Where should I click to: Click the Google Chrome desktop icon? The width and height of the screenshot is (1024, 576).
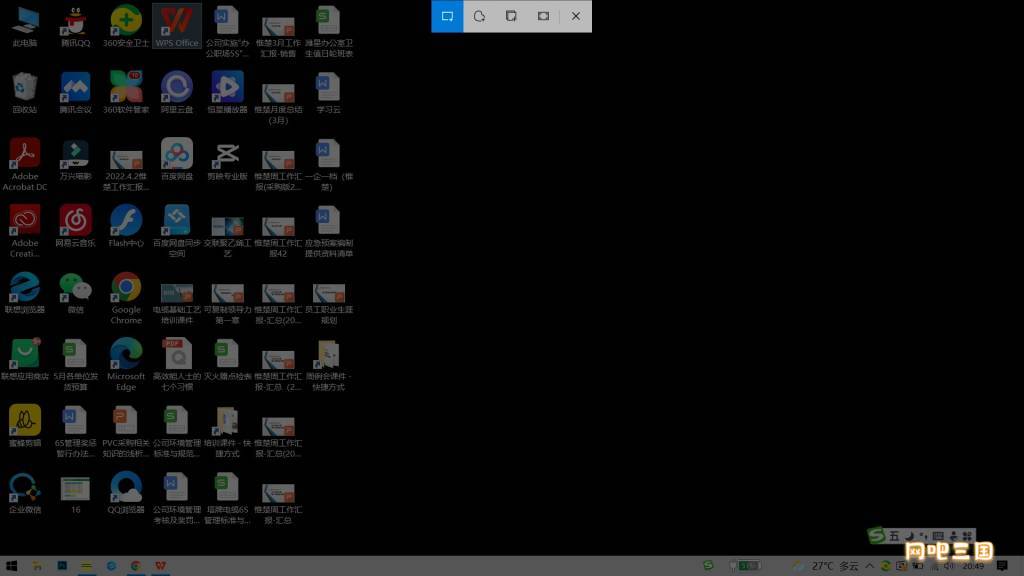click(126, 296)
